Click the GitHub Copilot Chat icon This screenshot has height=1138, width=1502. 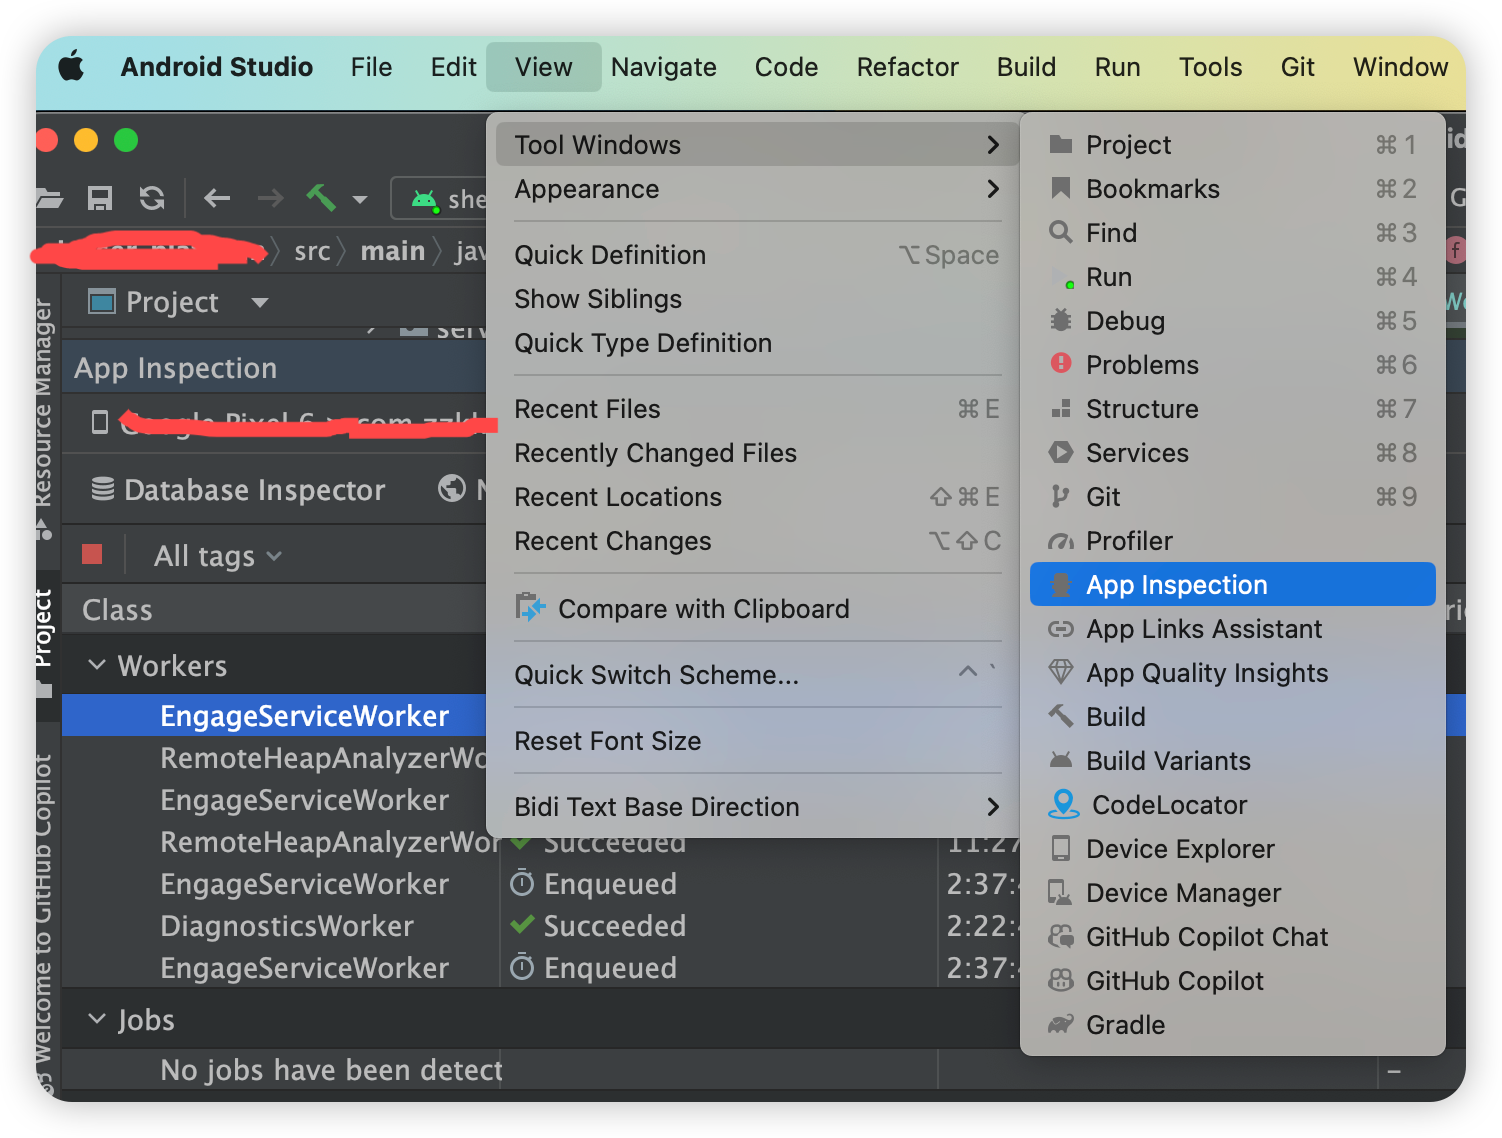click(1060, 936)
